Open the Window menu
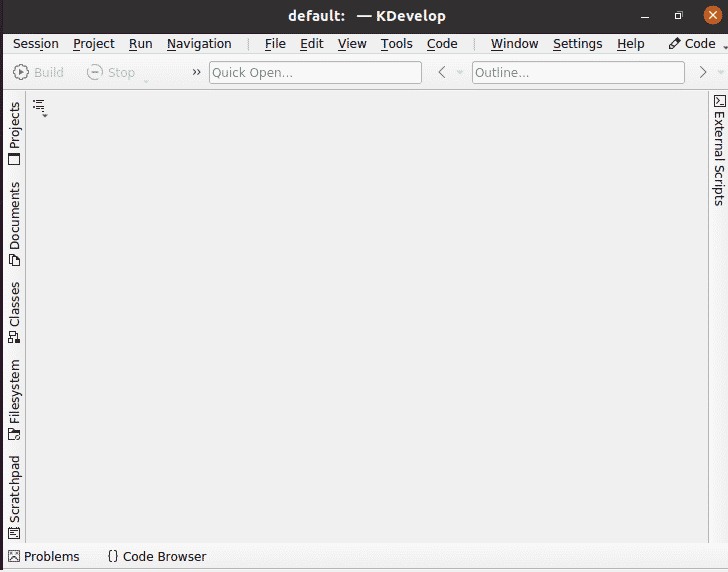The image size is (728, 572). [x=514, y=44]
